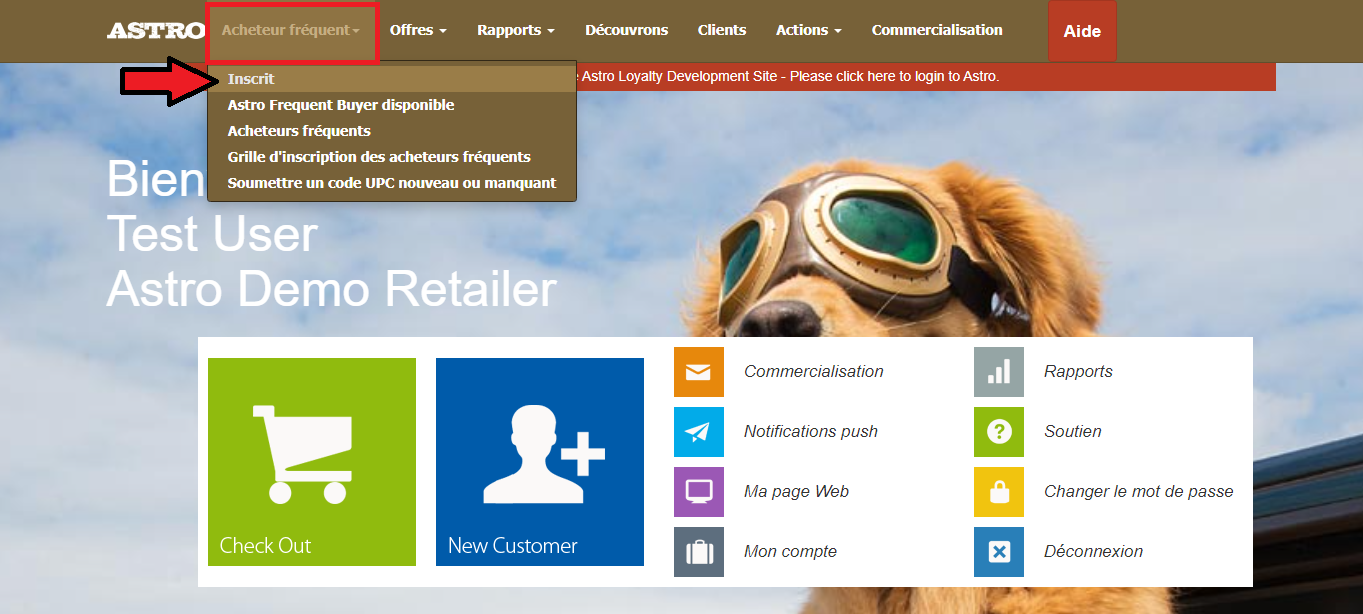Click the blue Notifications push paper-plane icon
The width and height of the screenshot is (1363, 614).
[698, 432]
